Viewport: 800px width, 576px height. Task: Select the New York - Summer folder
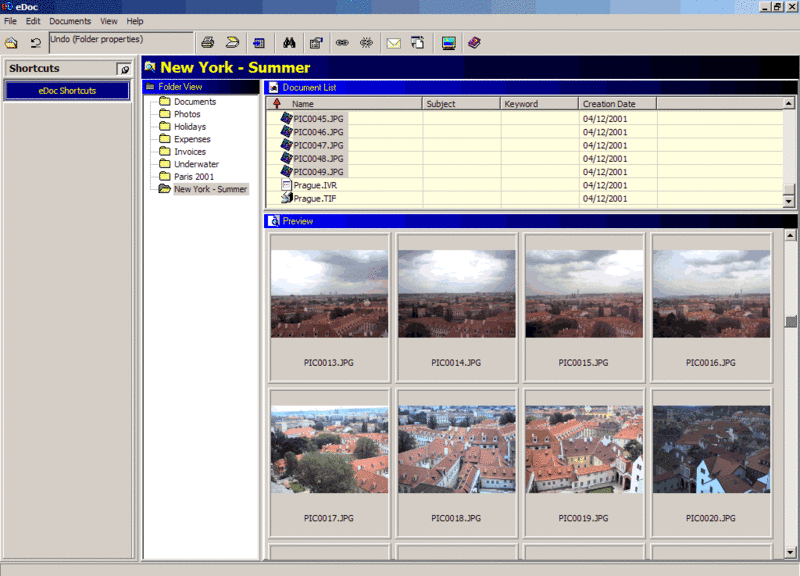210,189
